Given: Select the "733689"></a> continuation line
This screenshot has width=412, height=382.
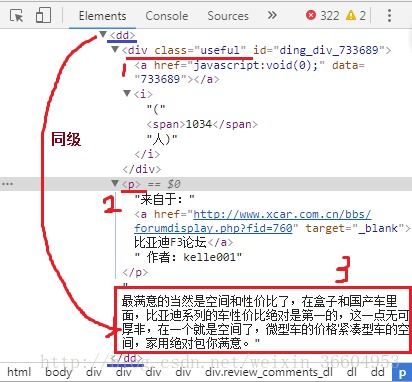Looking at the screenshot, I should click(x=177, y=79).
